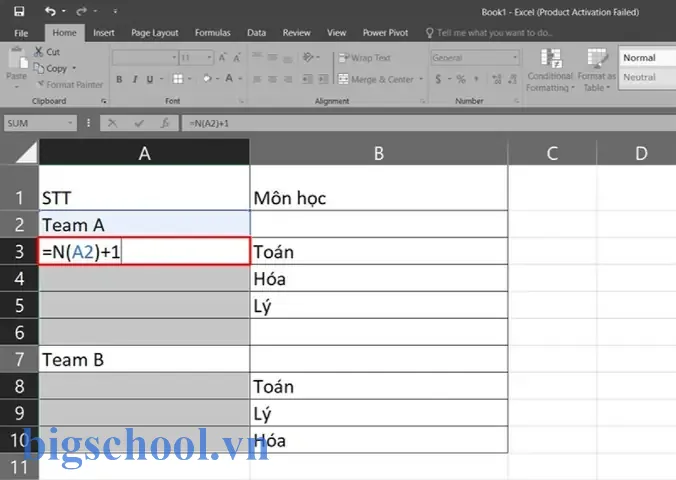Redo the action in the Quick Access Toolbar
This screenshot has width=676, height=480.
click(81, 11)
